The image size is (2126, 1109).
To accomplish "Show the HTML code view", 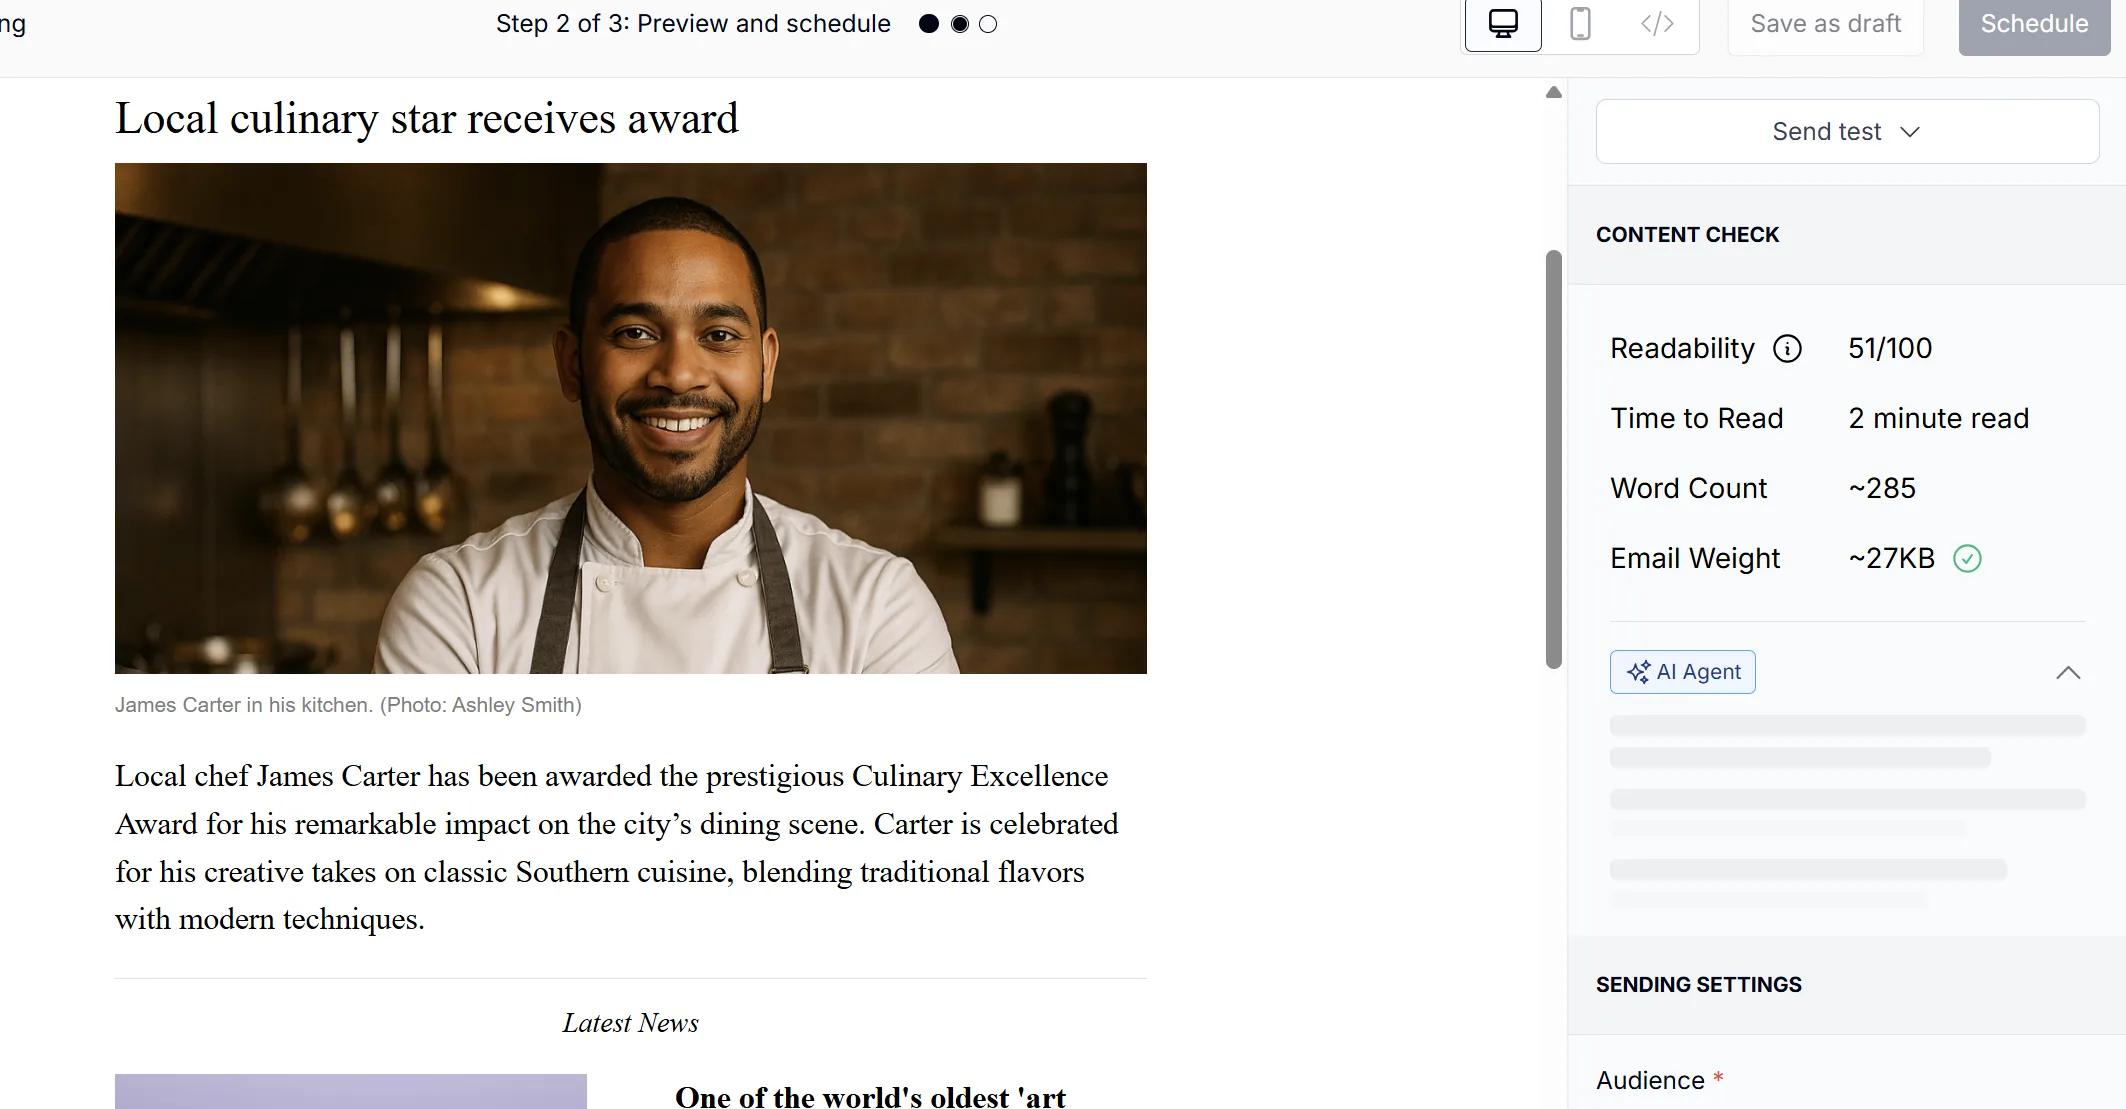I will click(x=1657, y=24).
